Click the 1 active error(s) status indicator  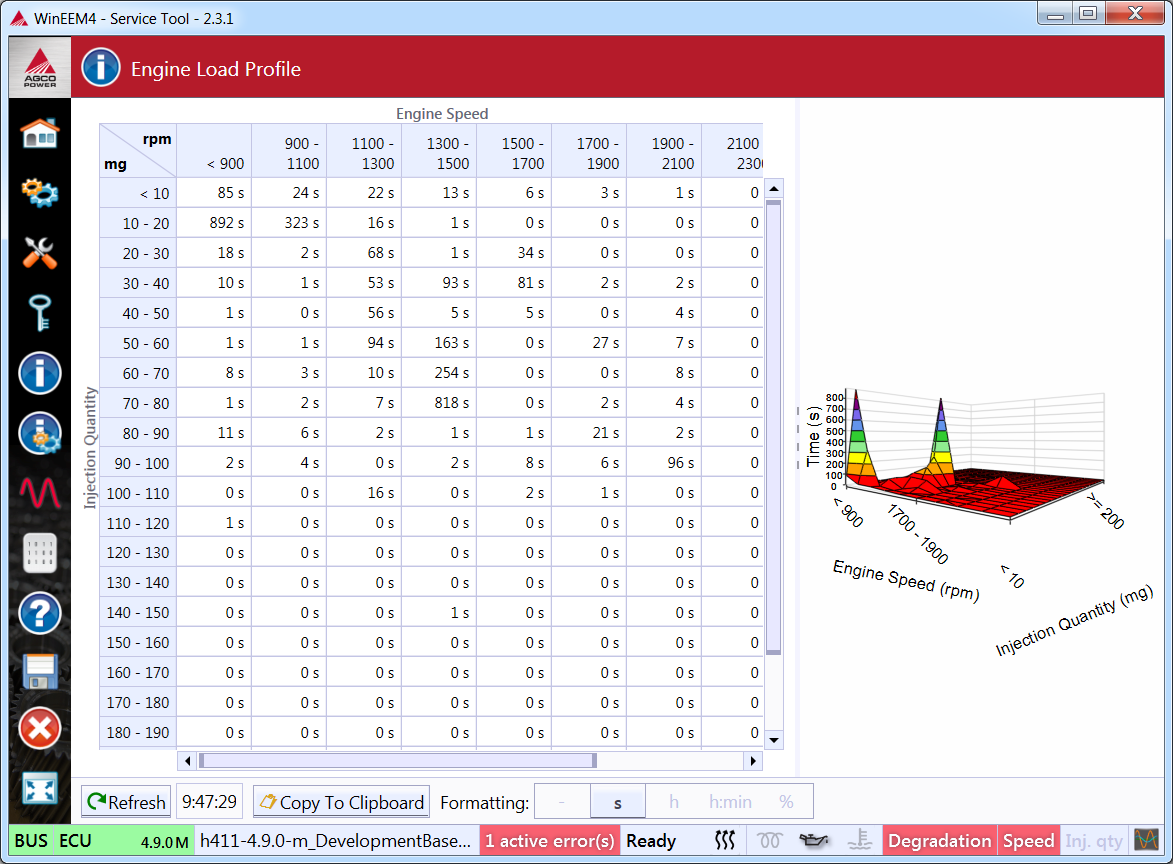550,841
